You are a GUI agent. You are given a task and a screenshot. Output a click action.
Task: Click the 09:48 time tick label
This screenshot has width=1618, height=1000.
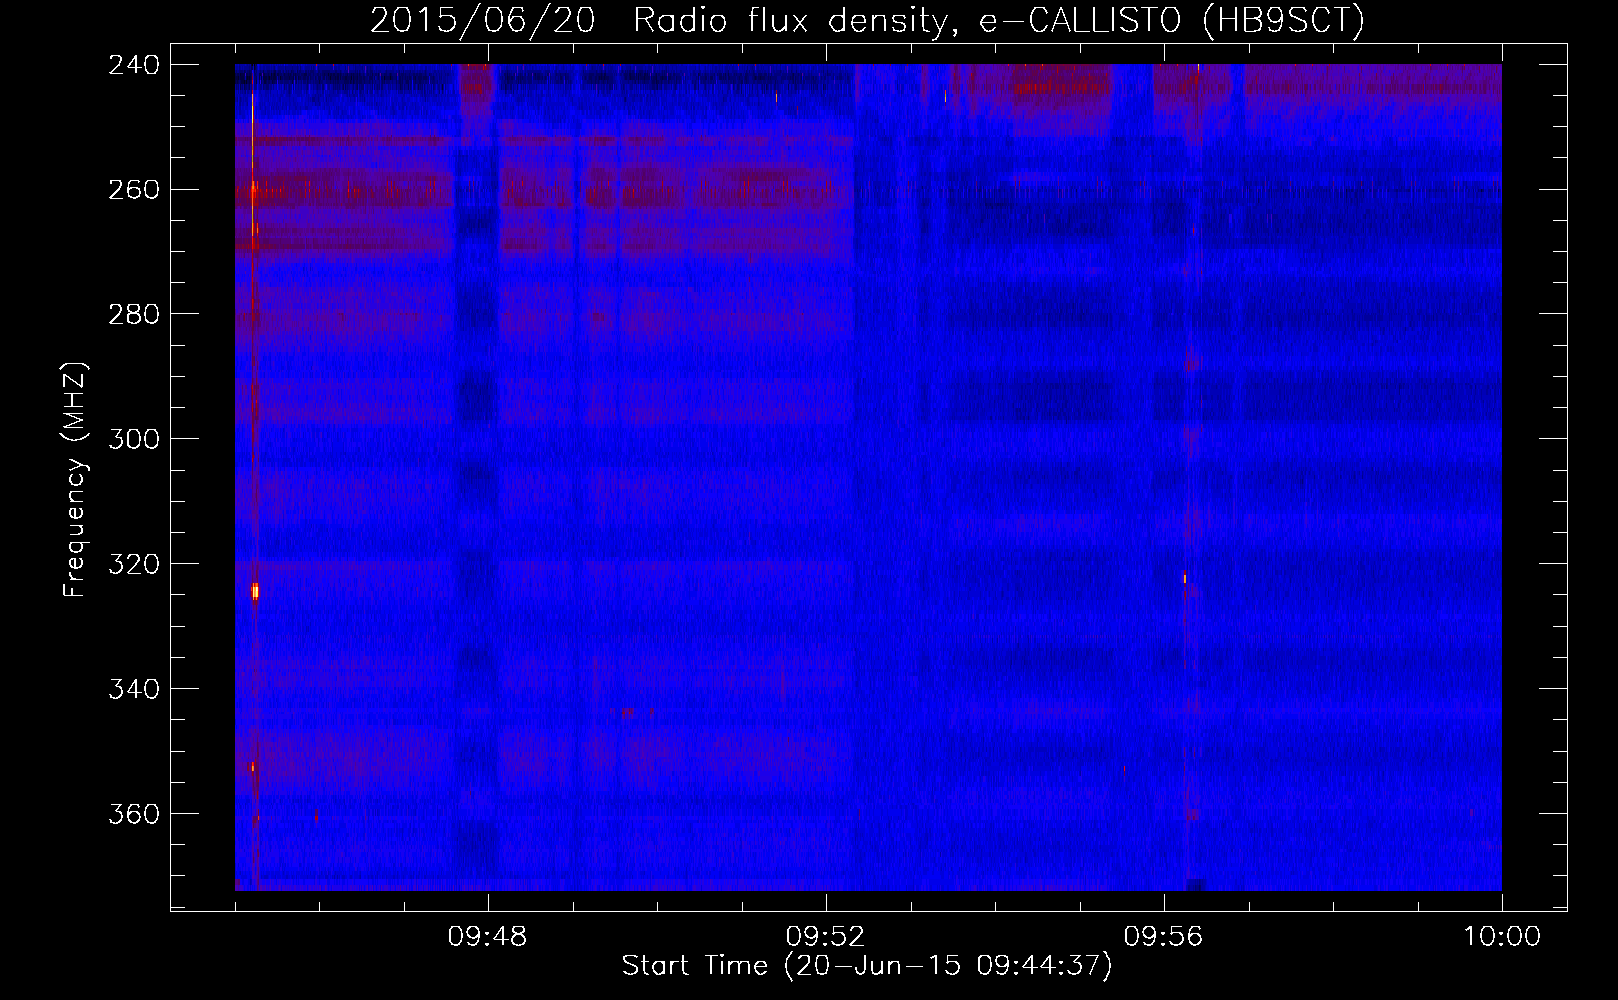(x=488, y=937)
